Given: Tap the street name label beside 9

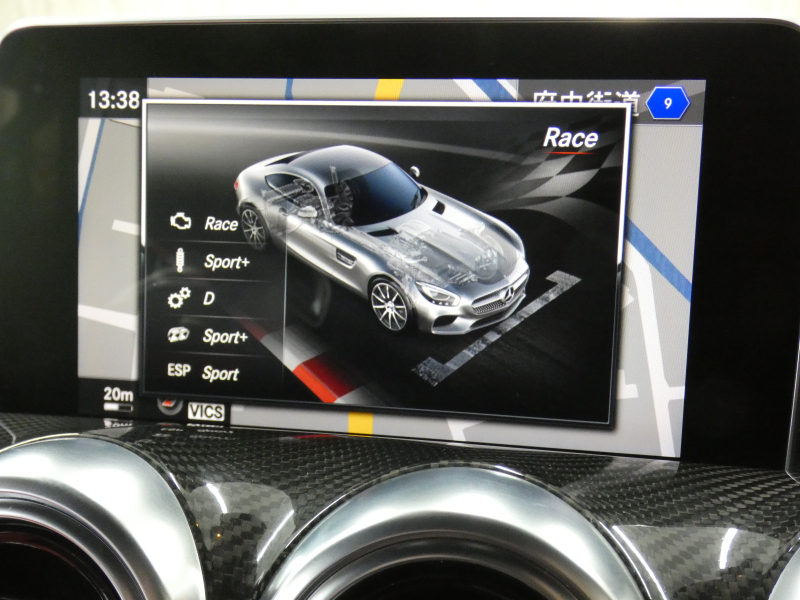Looking at the screenshot, I should [585, 101].
